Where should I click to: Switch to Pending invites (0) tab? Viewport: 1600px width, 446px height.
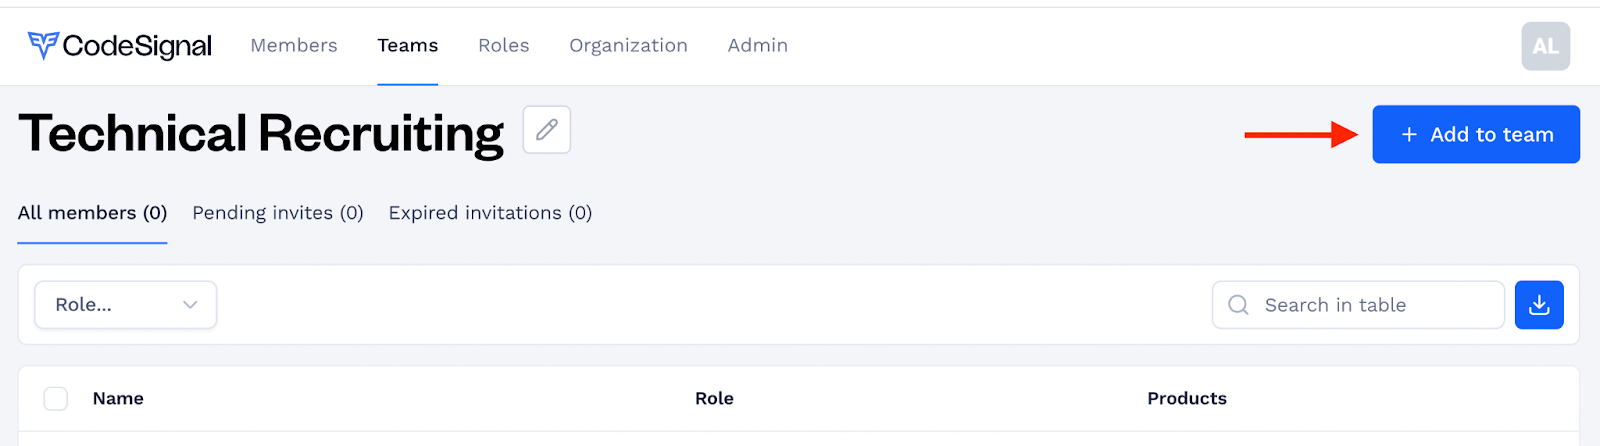click(x=278, y=213)
